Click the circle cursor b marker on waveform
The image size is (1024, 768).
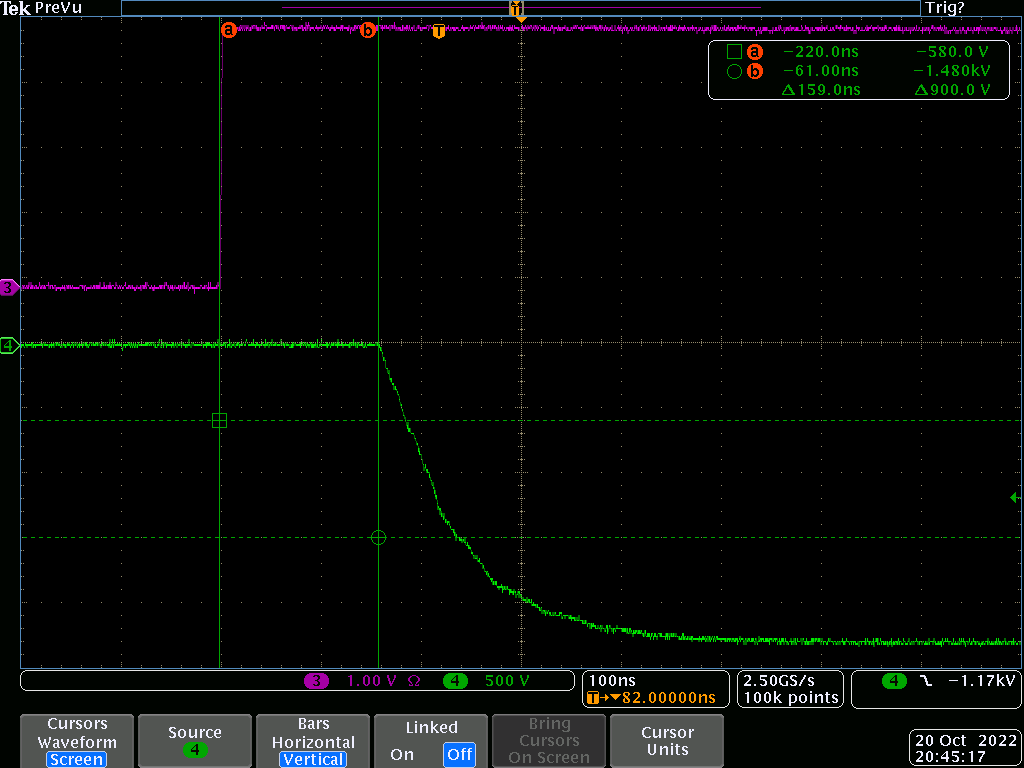click(x=378, y=537)
